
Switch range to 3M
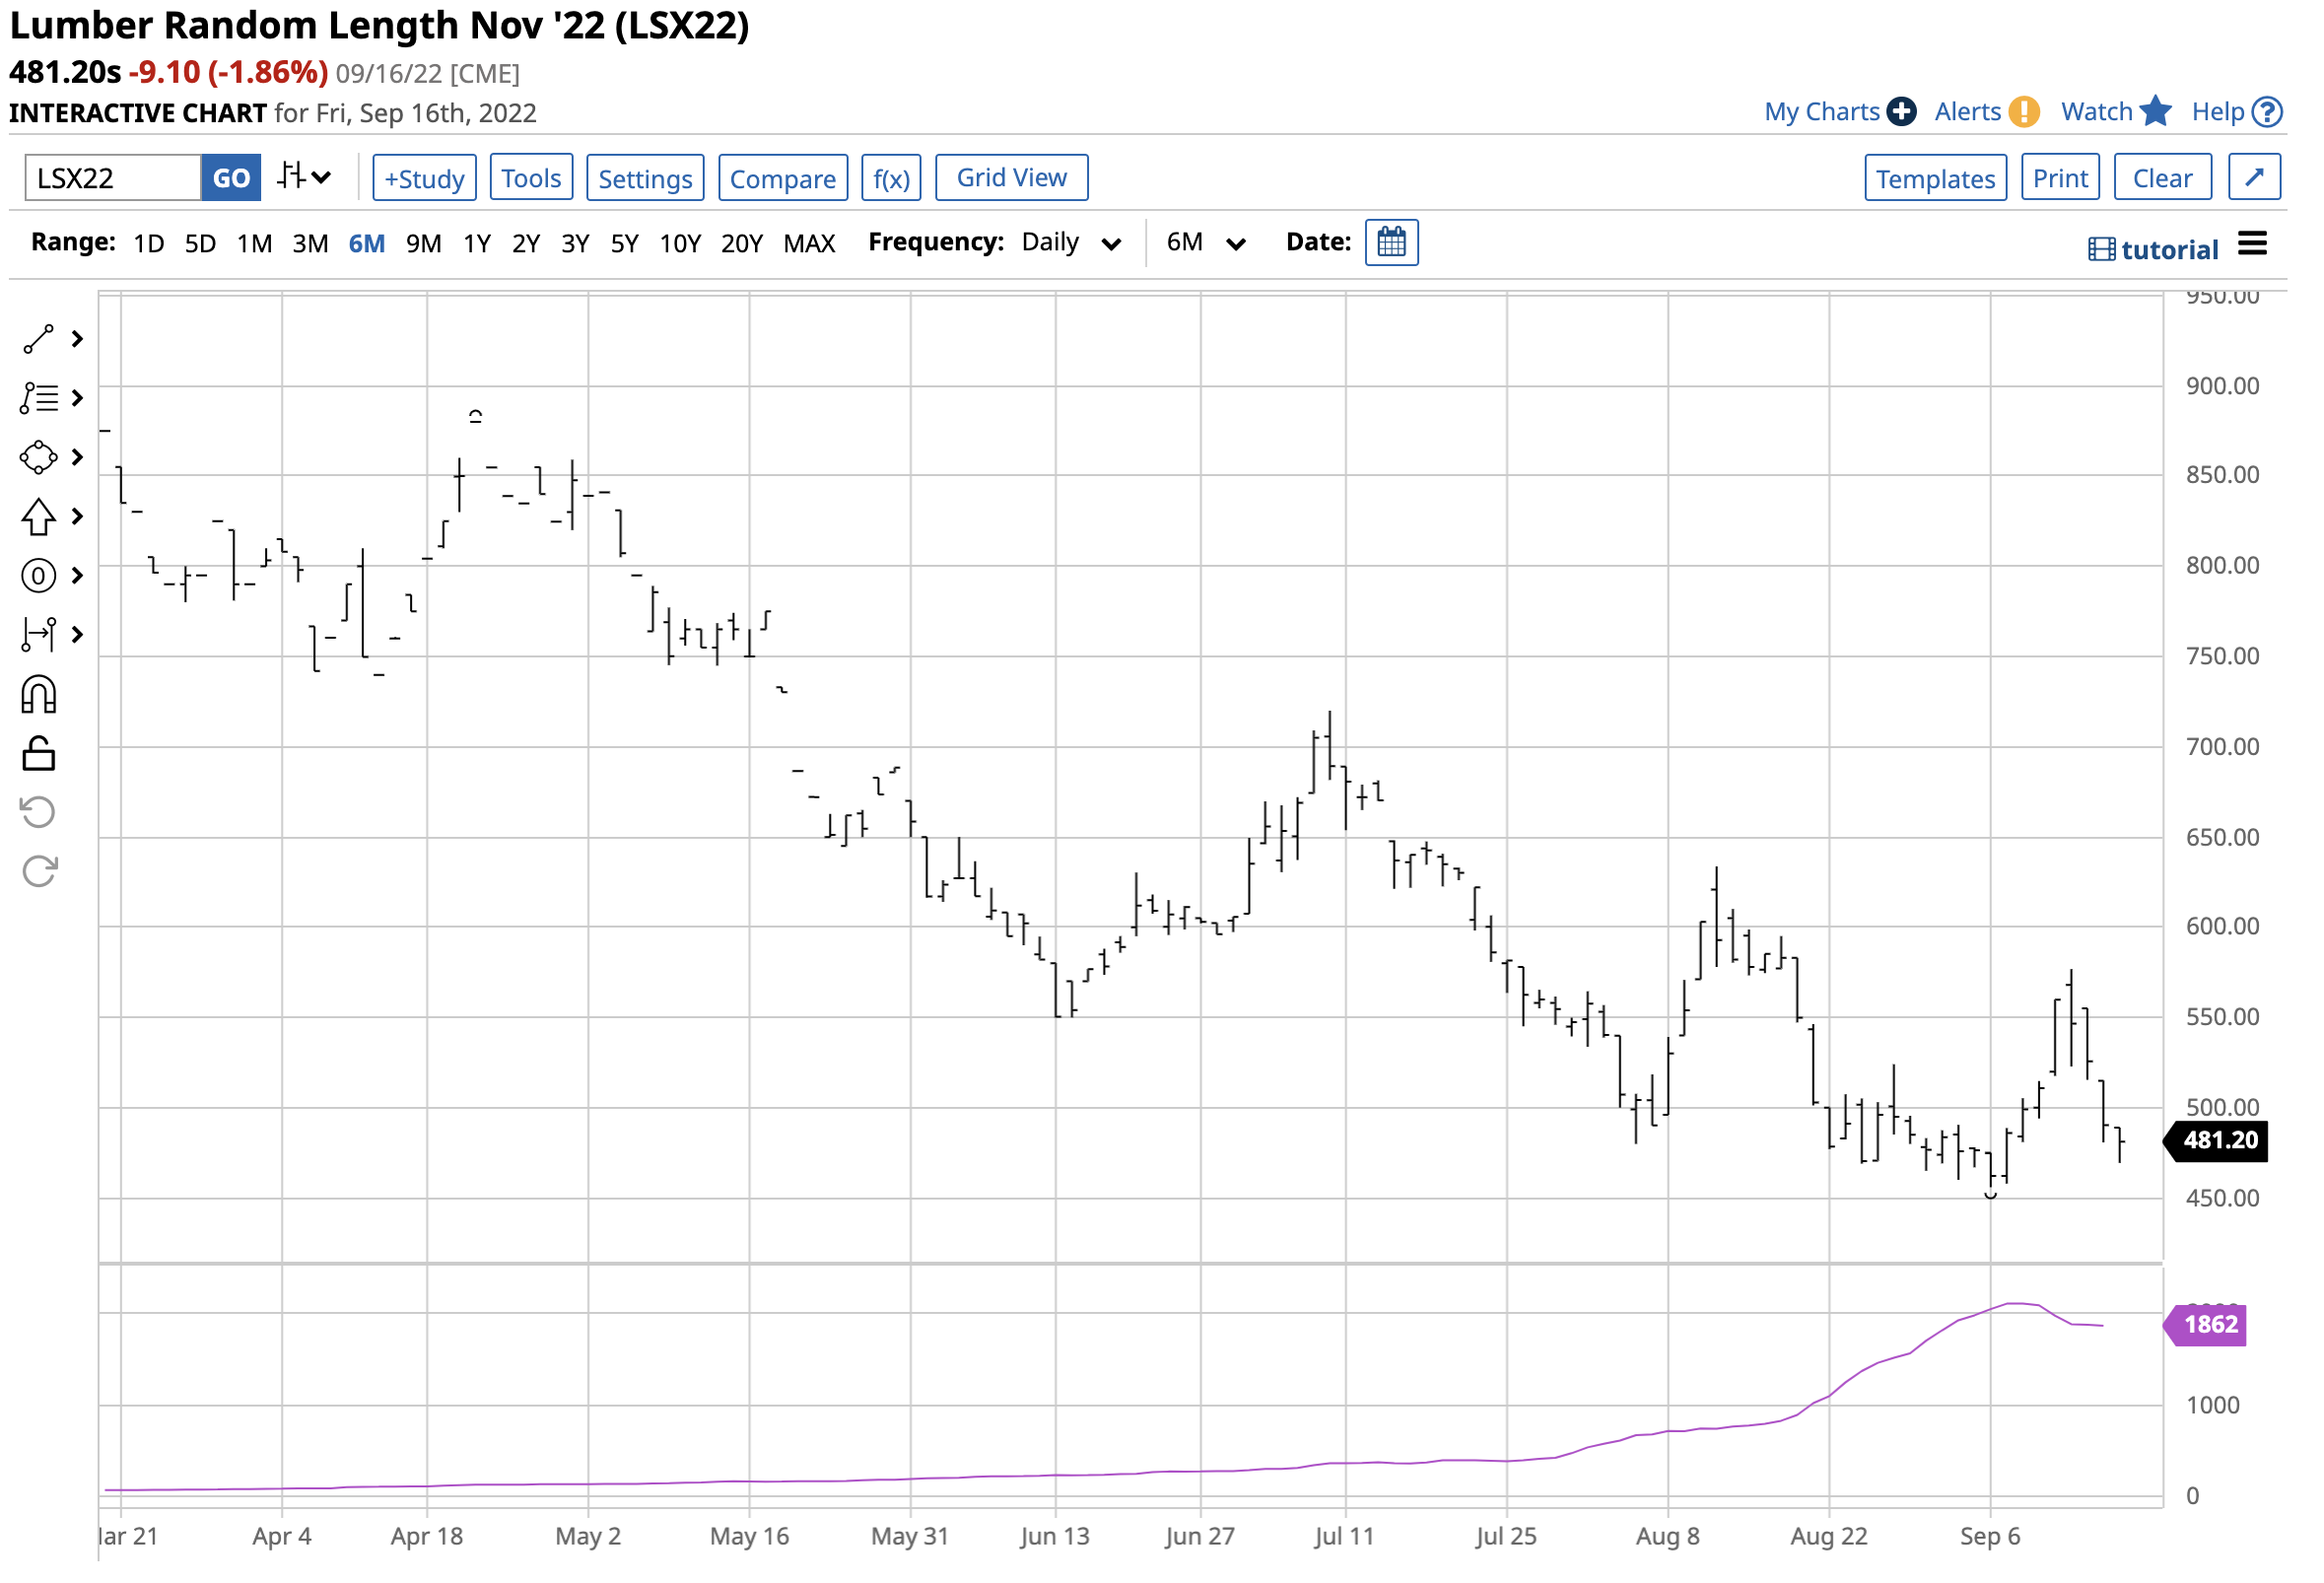point(310,244)
